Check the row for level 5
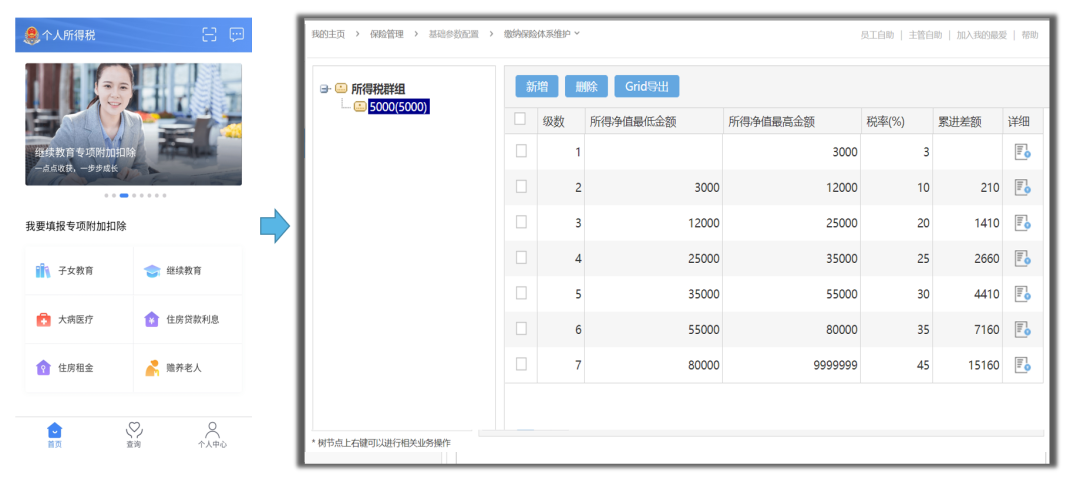 point(521,293)
